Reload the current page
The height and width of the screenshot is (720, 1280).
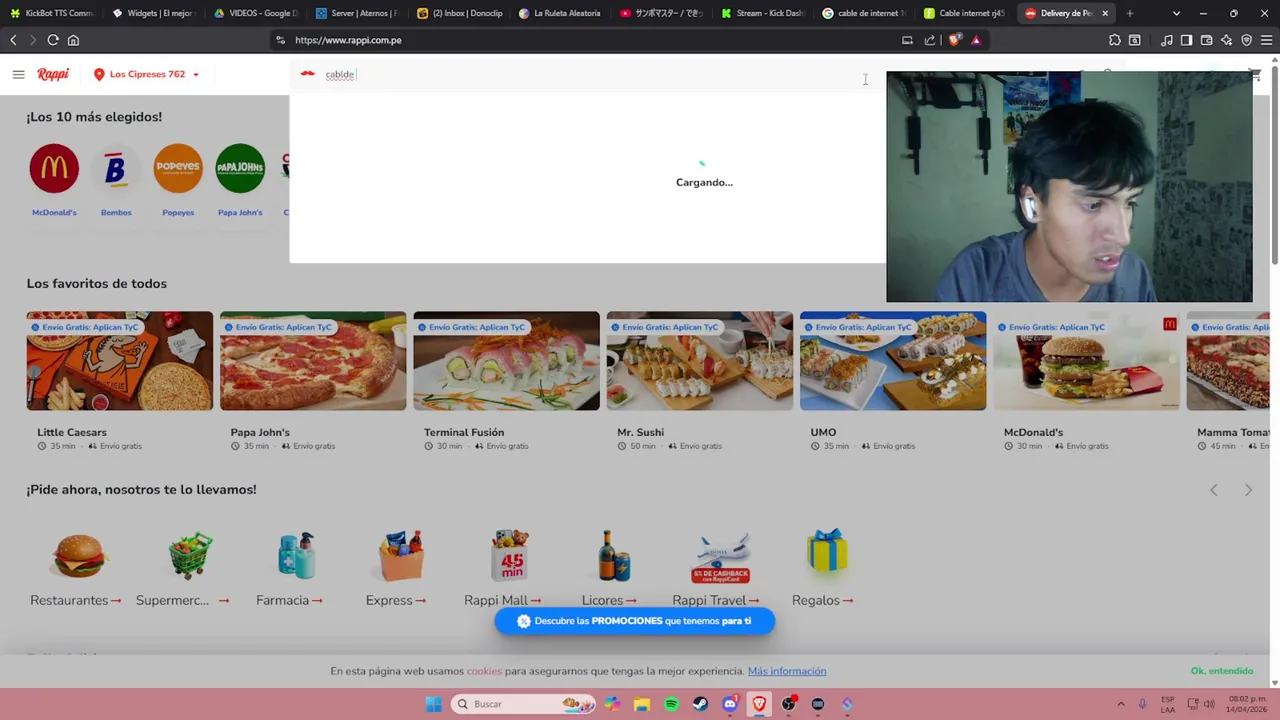click(53, 40)
